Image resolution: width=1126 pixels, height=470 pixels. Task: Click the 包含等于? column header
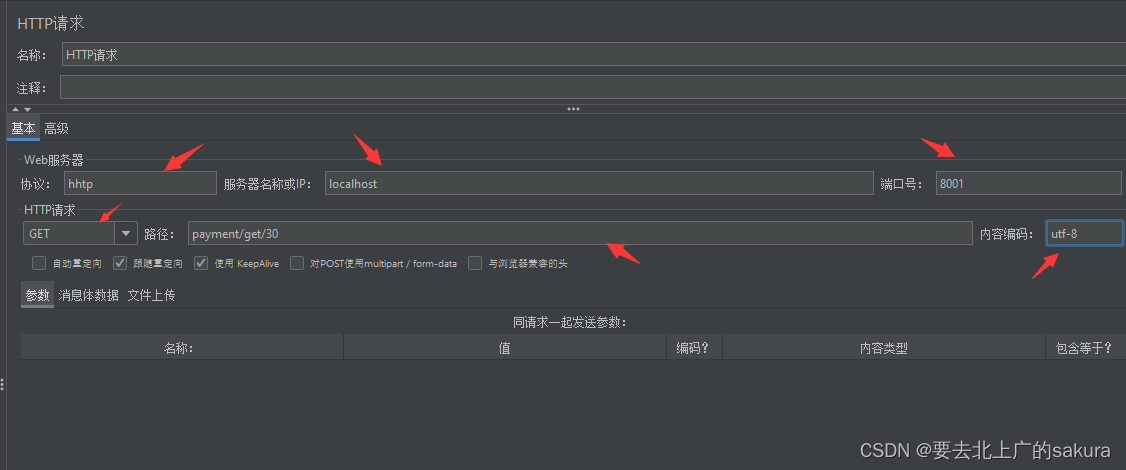click(1084, 348)
